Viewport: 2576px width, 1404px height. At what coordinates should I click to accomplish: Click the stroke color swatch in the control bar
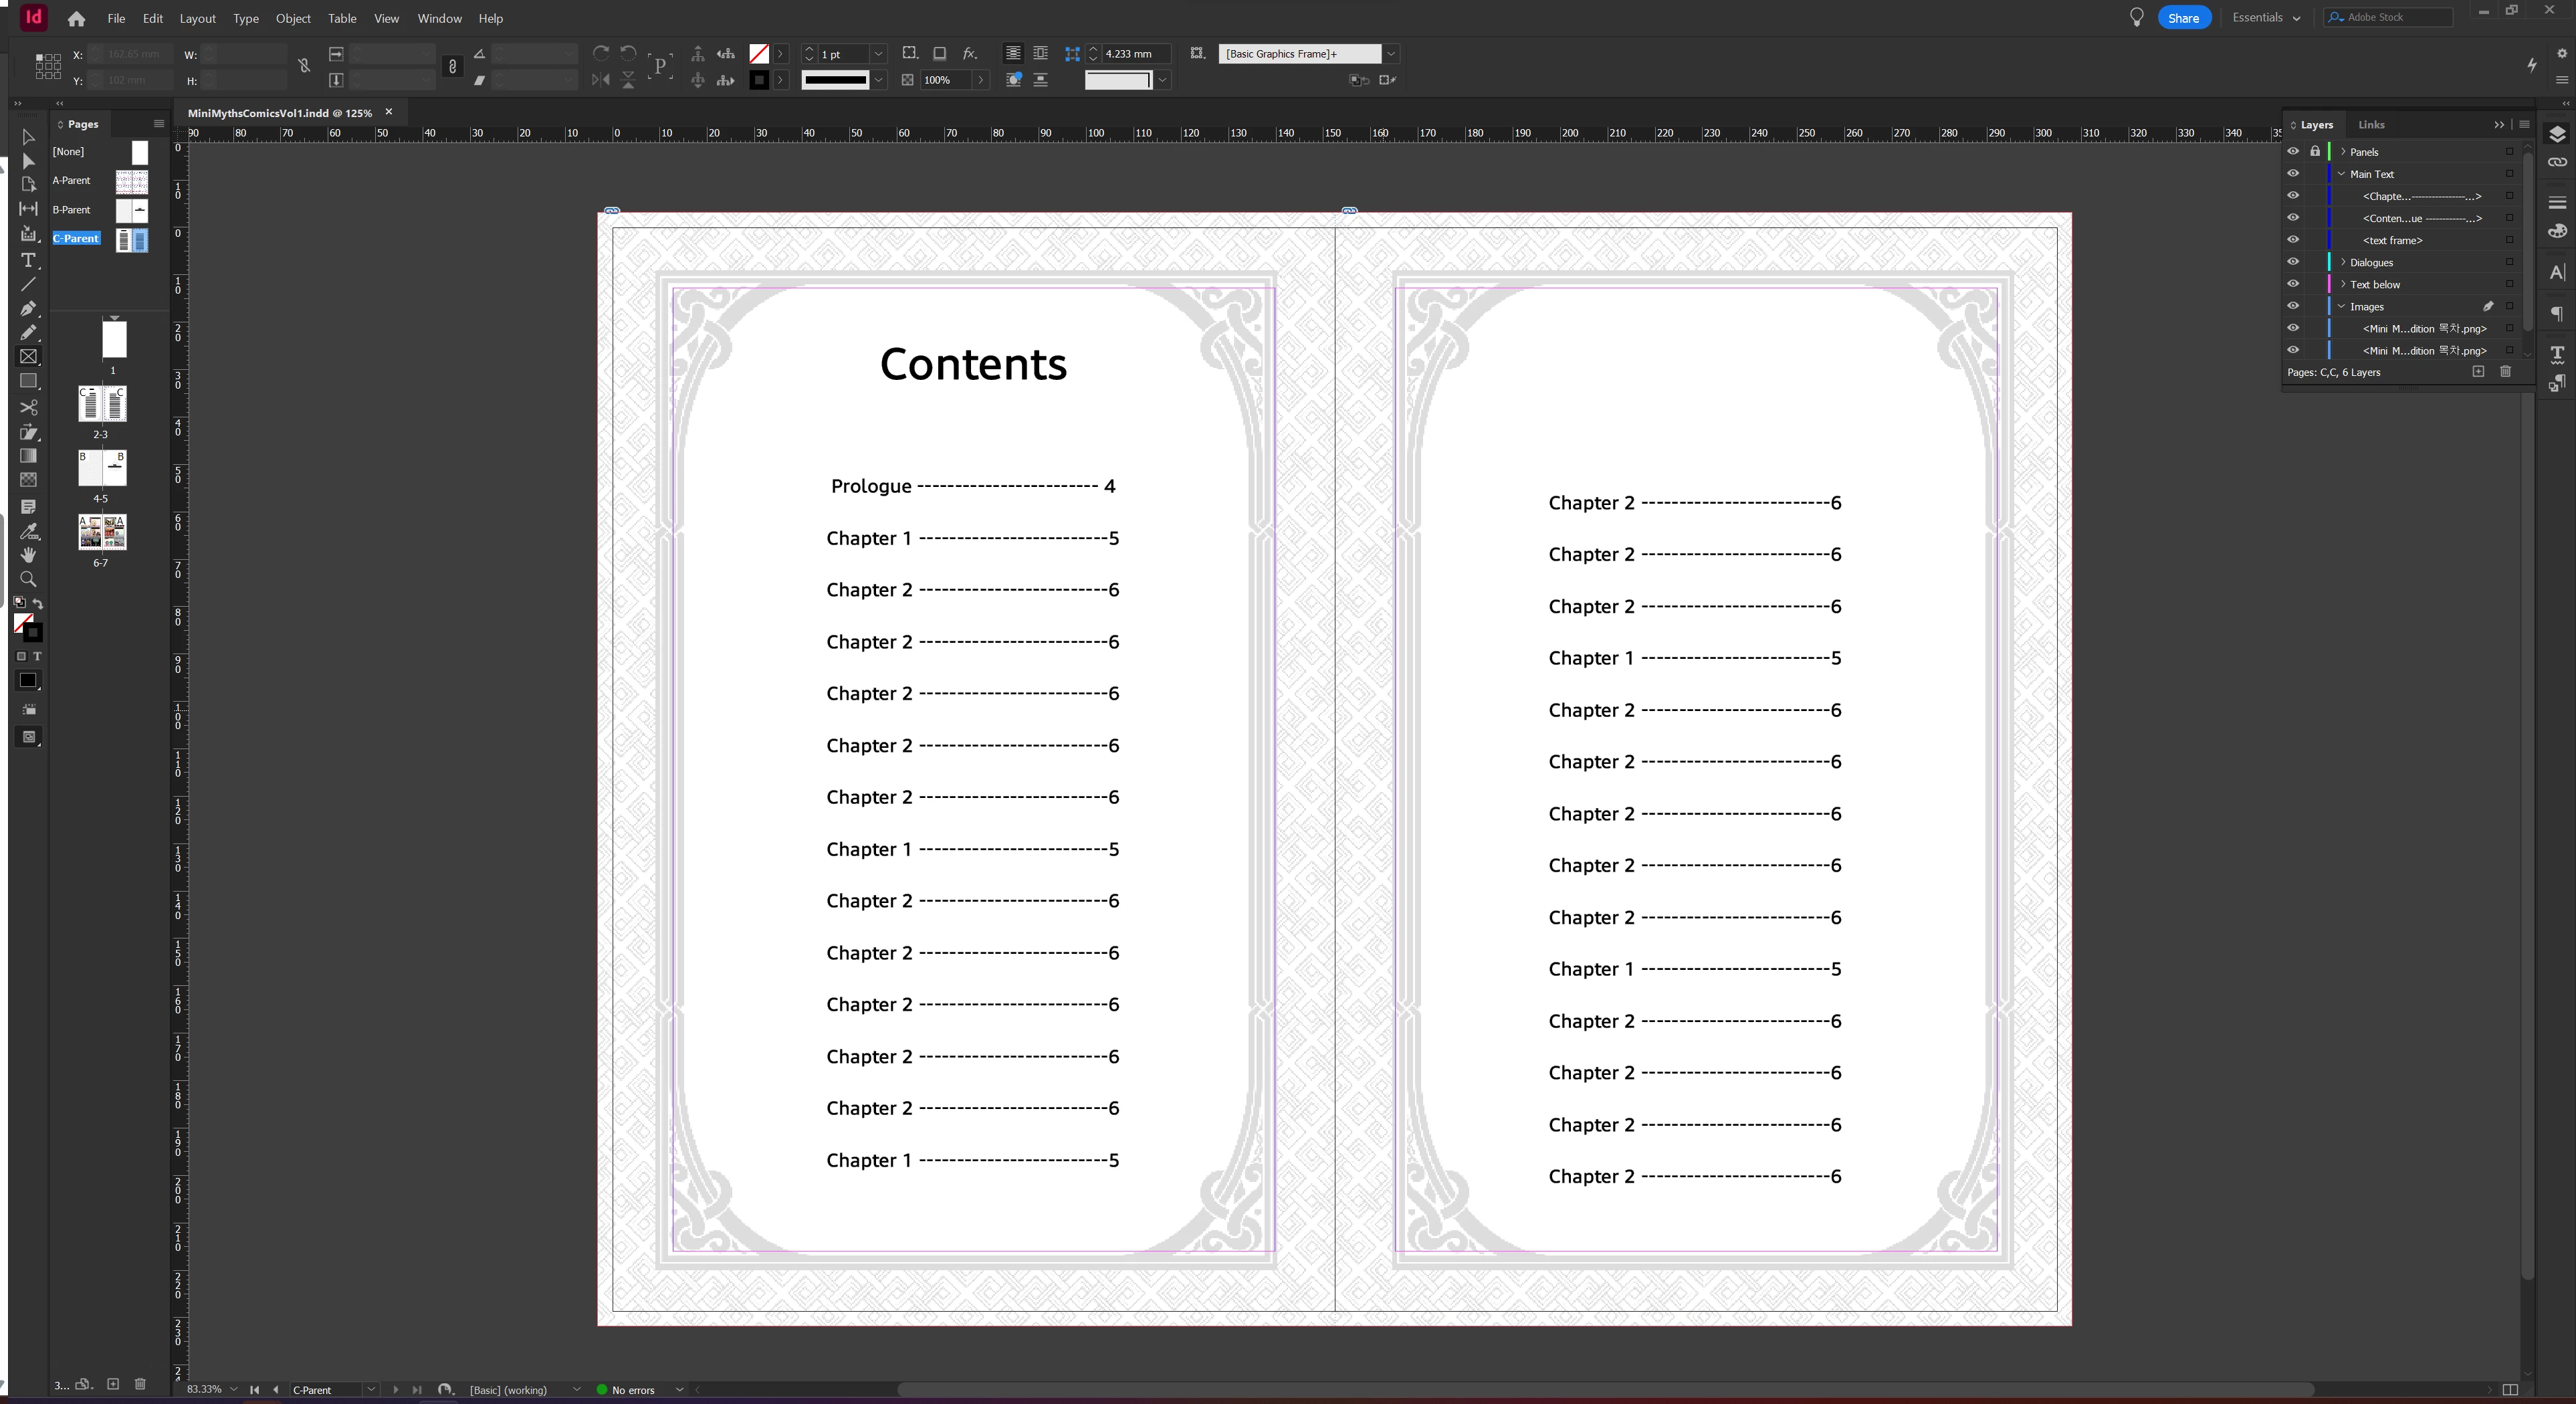click(759, 80)
